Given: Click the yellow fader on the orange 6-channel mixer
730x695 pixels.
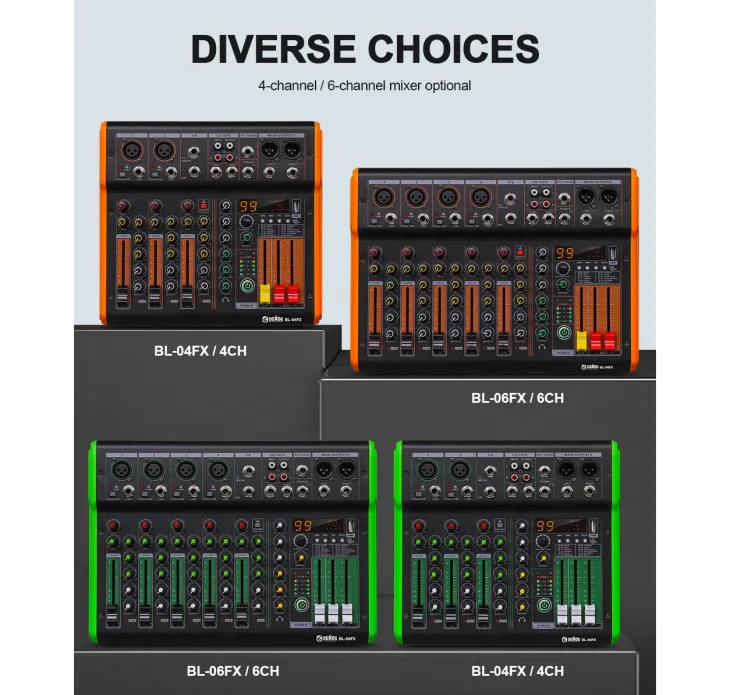Looking at the screenshot, I should pos(581,340).
